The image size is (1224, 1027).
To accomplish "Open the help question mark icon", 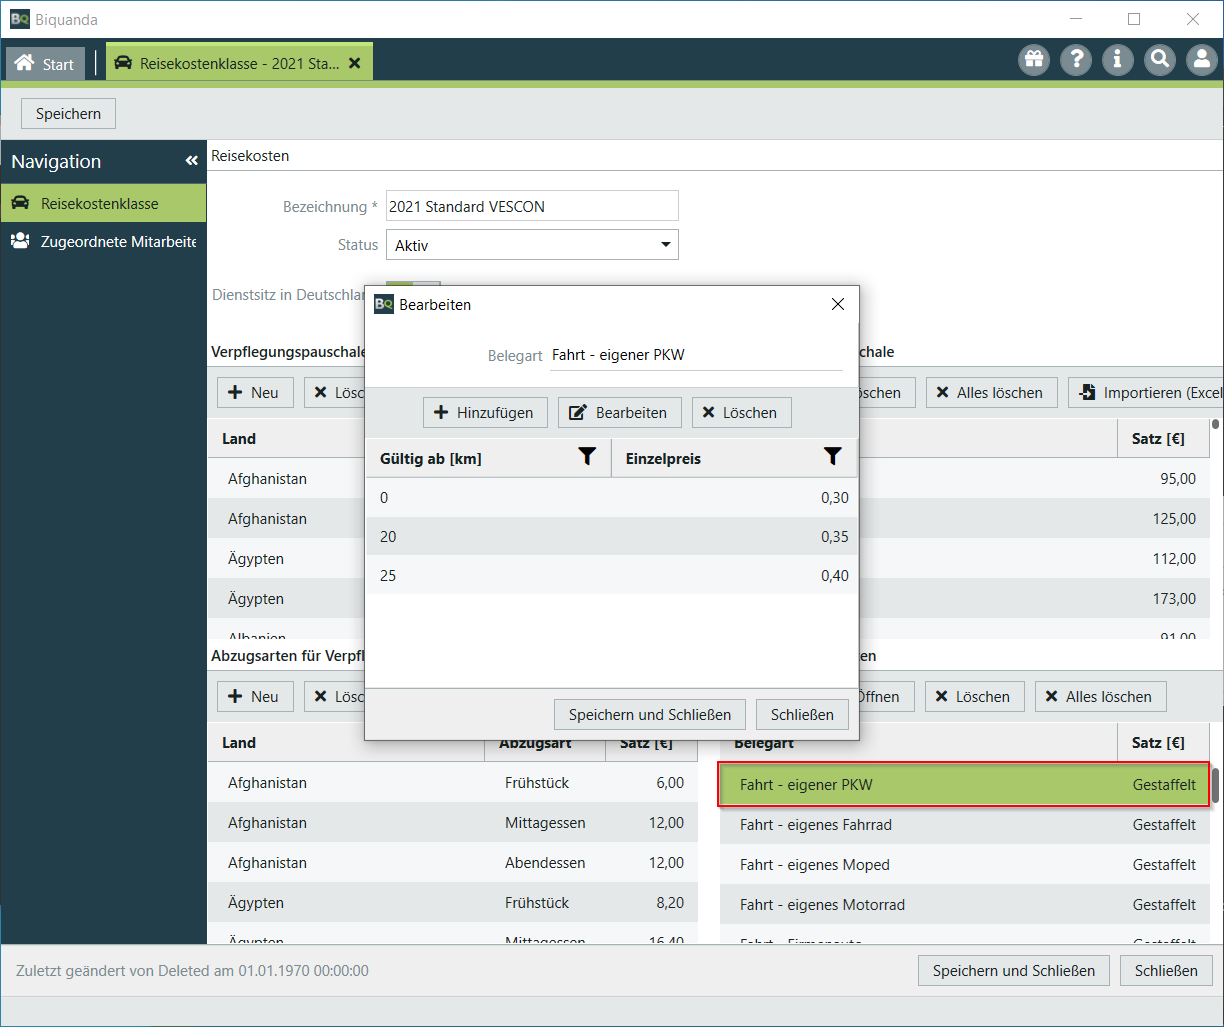I will 1076,60.
